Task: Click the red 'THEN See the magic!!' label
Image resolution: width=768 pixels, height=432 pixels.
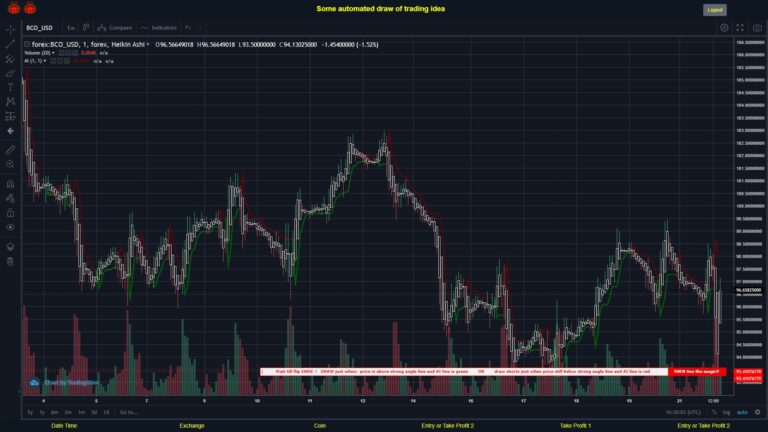Action: (x=696, y=372)
